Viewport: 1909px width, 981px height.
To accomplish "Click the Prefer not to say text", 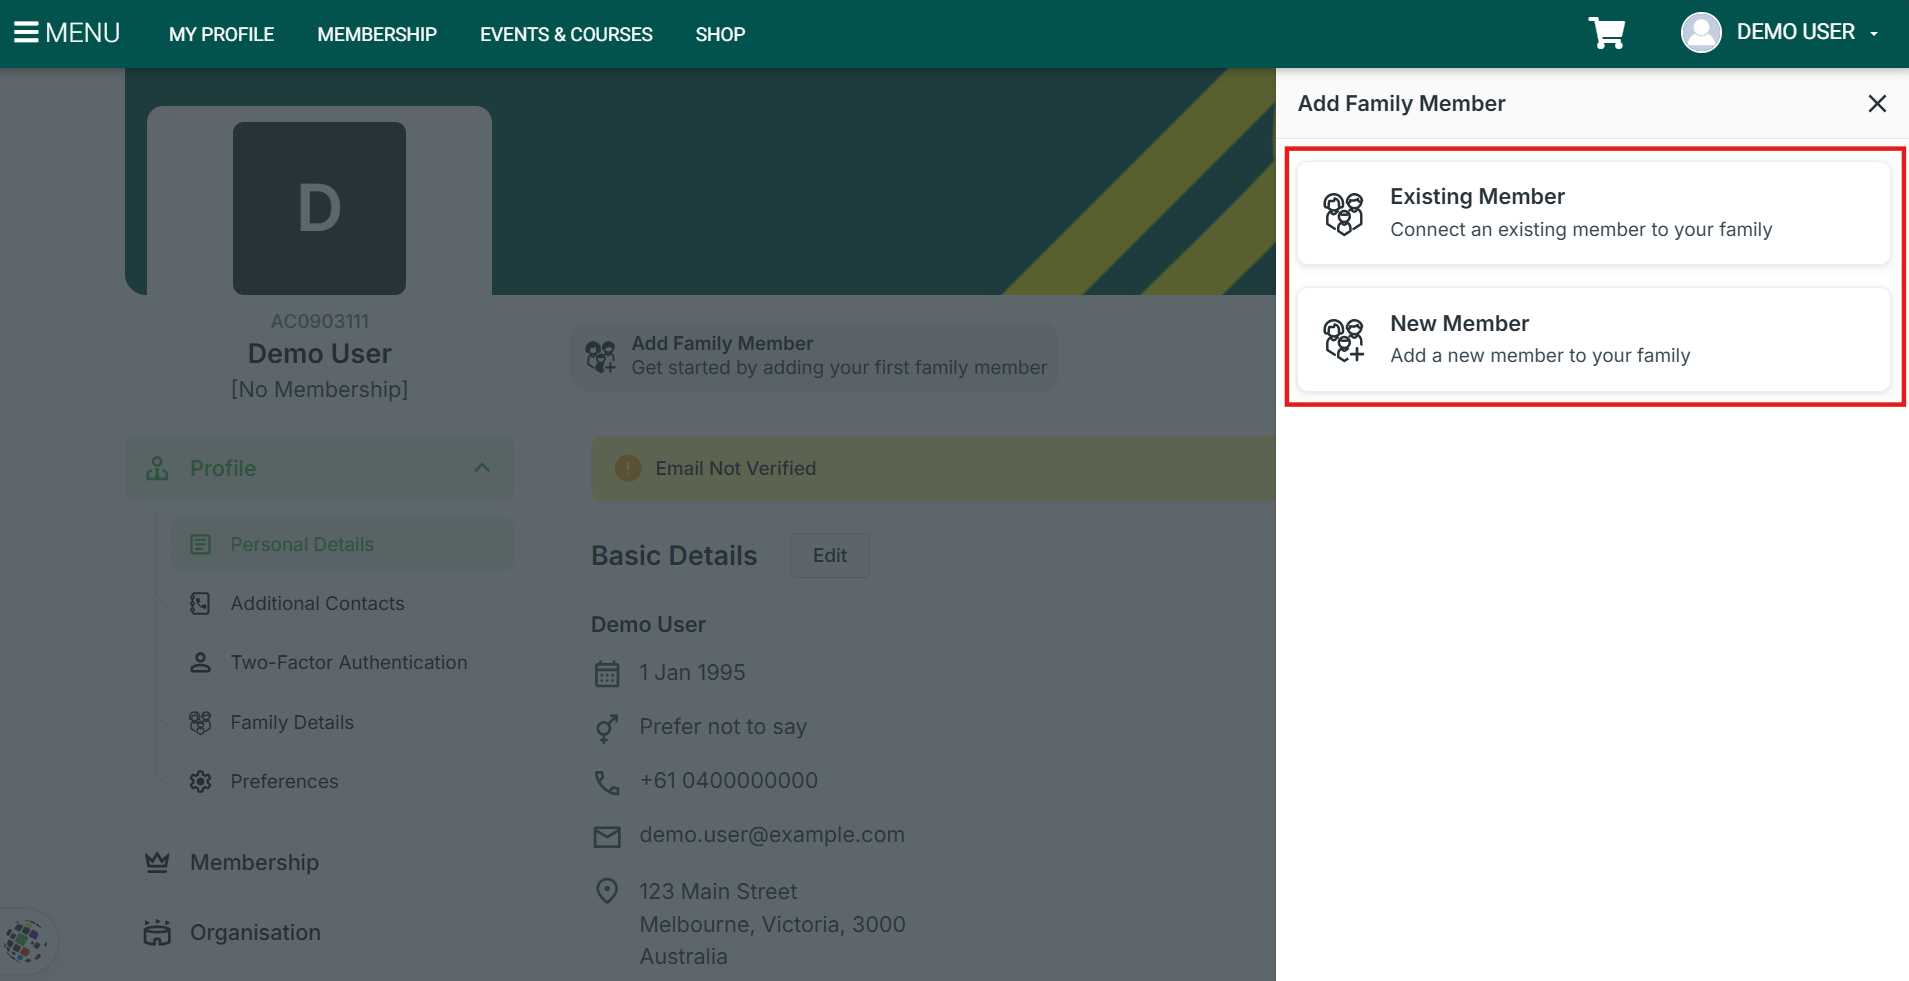I will pos(723,727).
